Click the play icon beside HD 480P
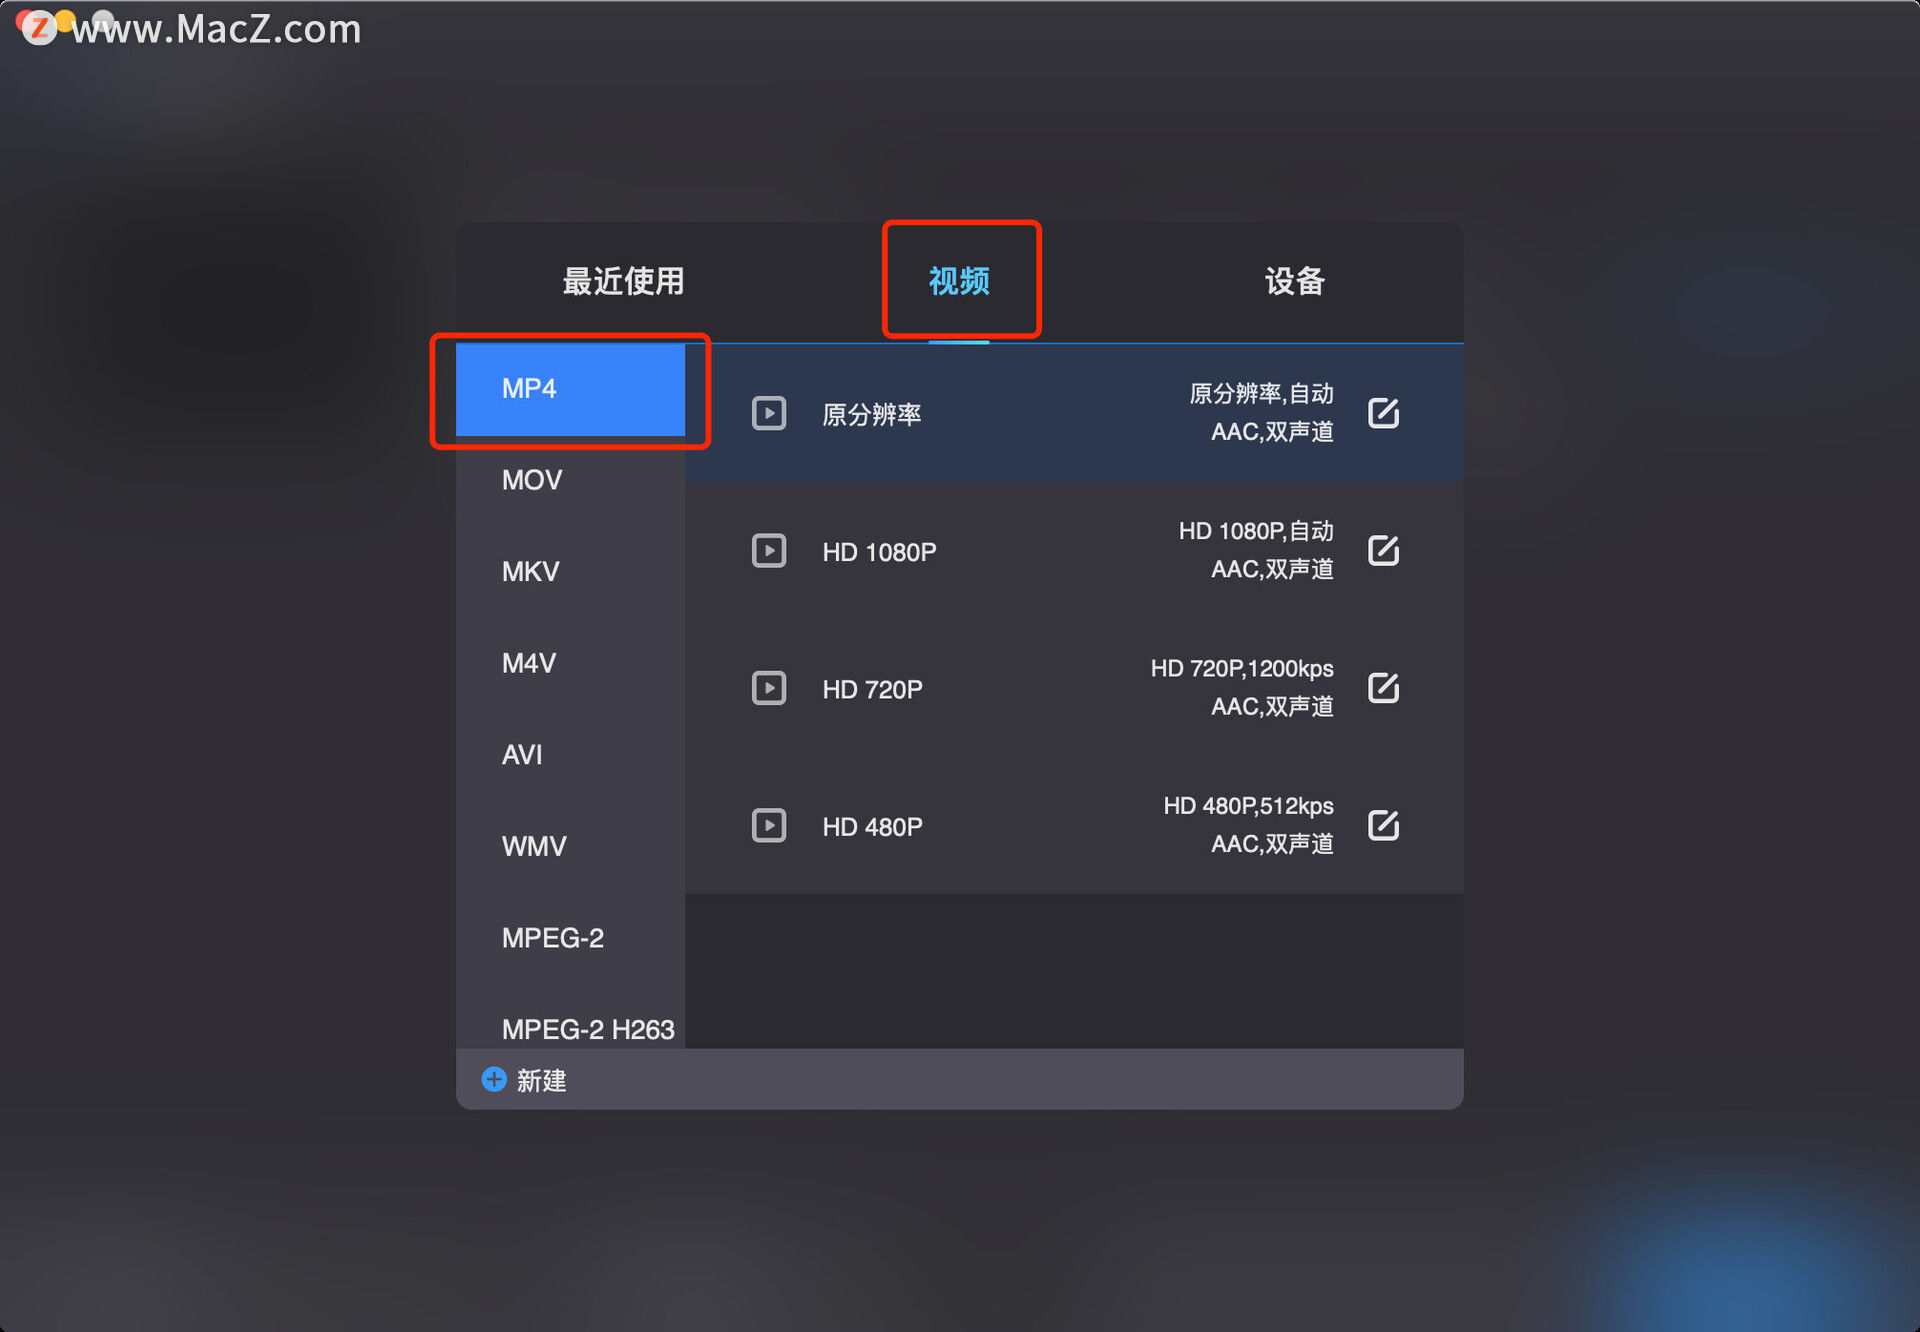 [x=768, y=825]
